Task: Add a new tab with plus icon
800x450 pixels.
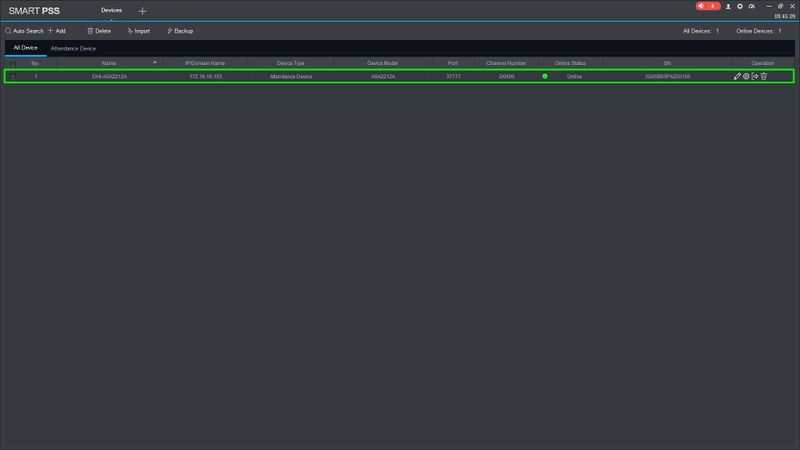Action: (x=142, y=11)
